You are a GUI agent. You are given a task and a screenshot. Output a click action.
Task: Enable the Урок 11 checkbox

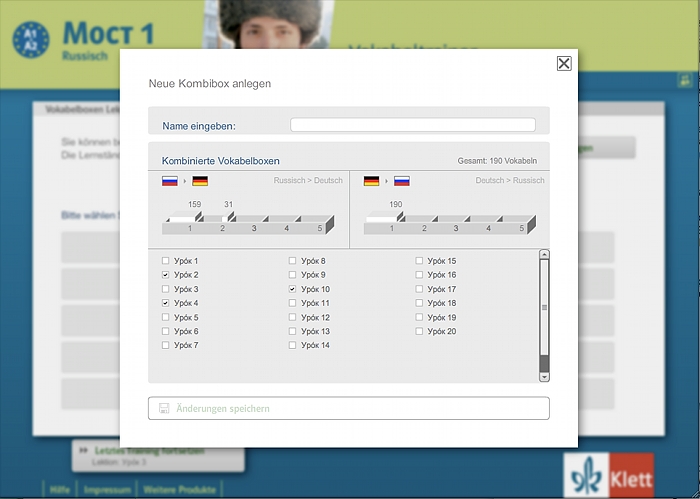pos(292,303)
